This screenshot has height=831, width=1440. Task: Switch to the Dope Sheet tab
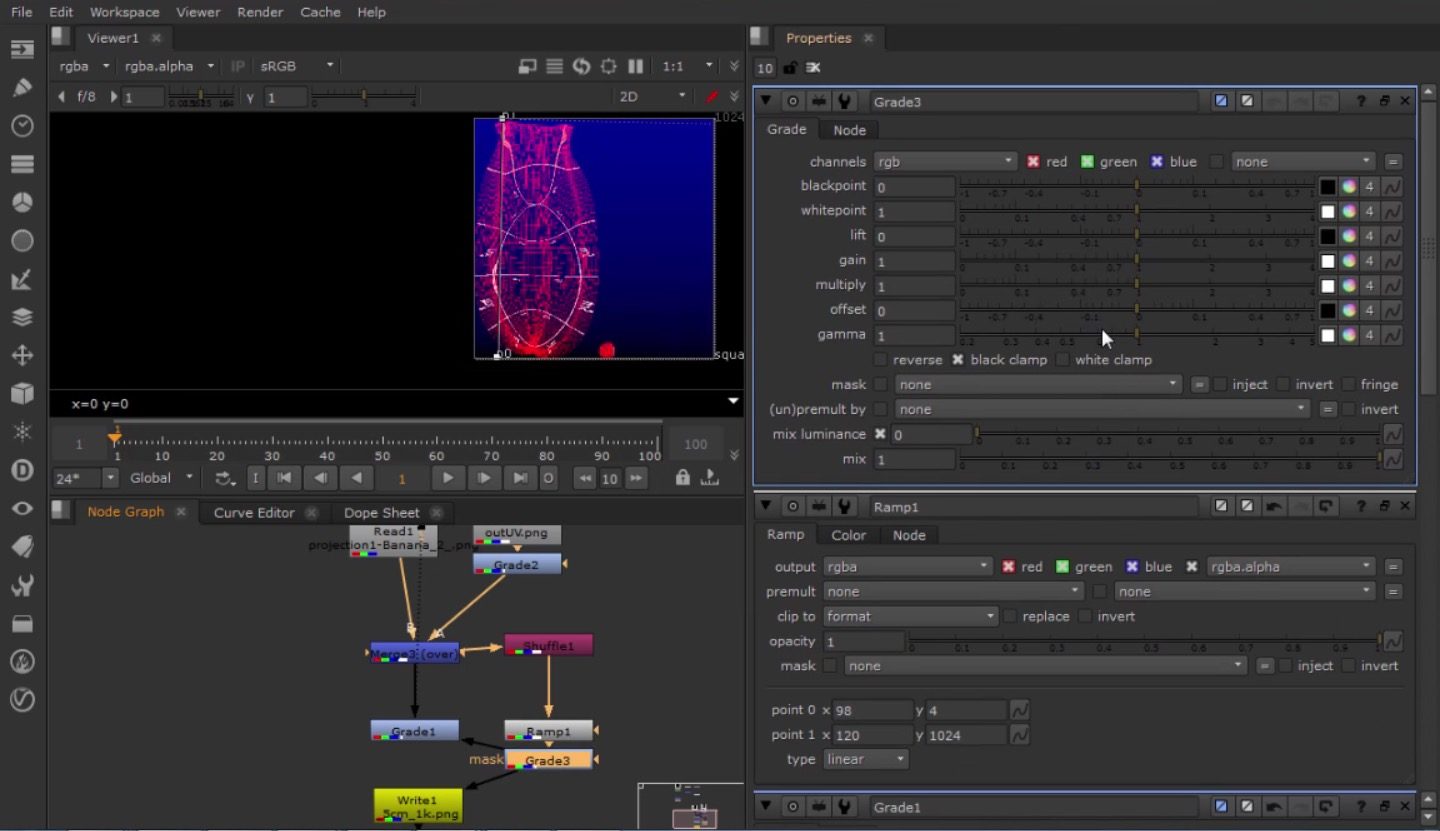[x=381, y=513]
